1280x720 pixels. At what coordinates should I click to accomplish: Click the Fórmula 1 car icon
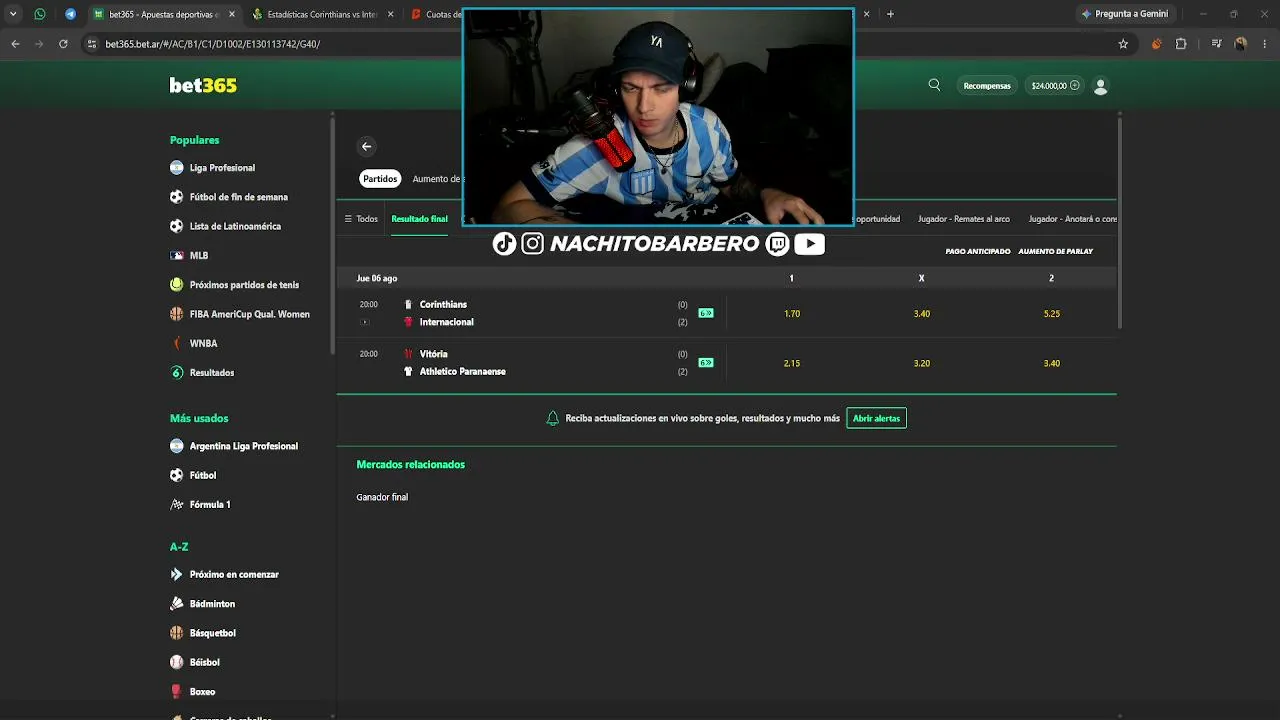(177, 505)
